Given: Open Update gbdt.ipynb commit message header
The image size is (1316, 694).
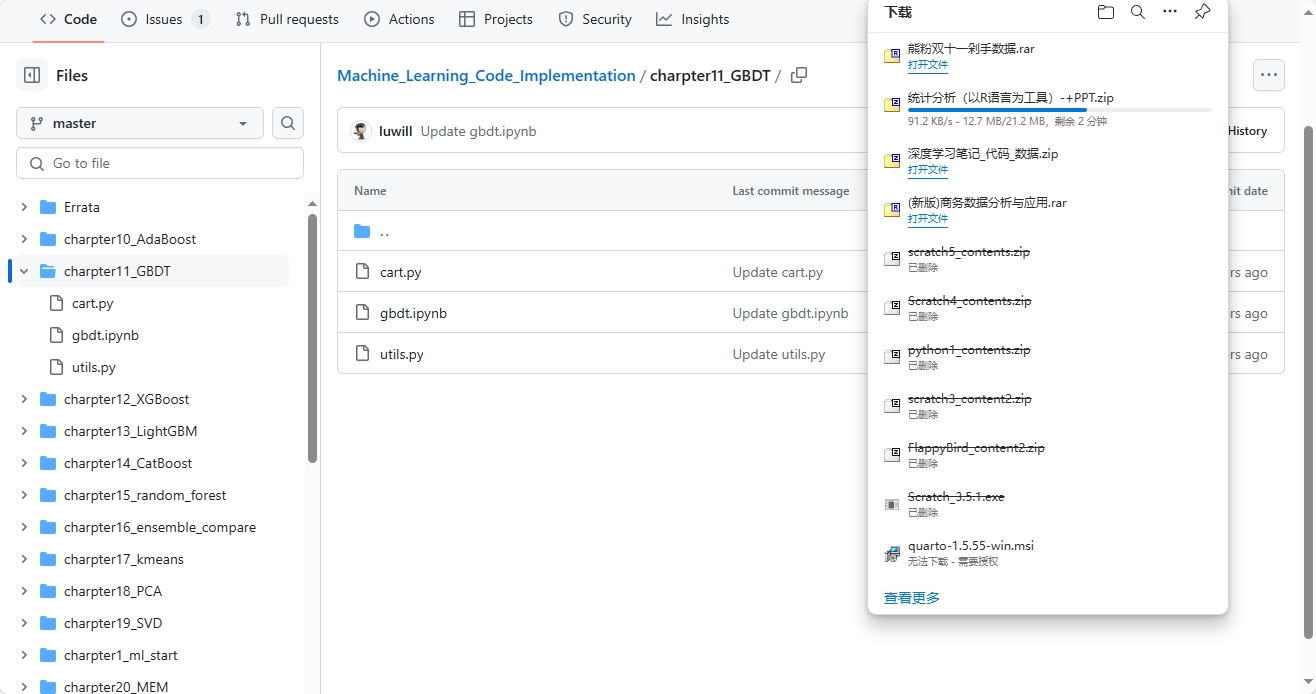Looking at the screenshot, I should (x=478, y=131).
